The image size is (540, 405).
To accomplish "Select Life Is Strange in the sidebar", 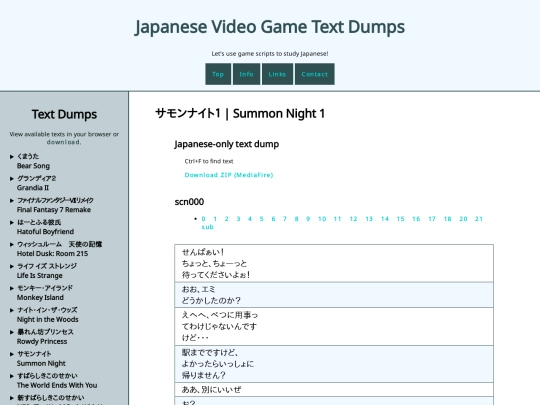I will click(x=40, y=276).
